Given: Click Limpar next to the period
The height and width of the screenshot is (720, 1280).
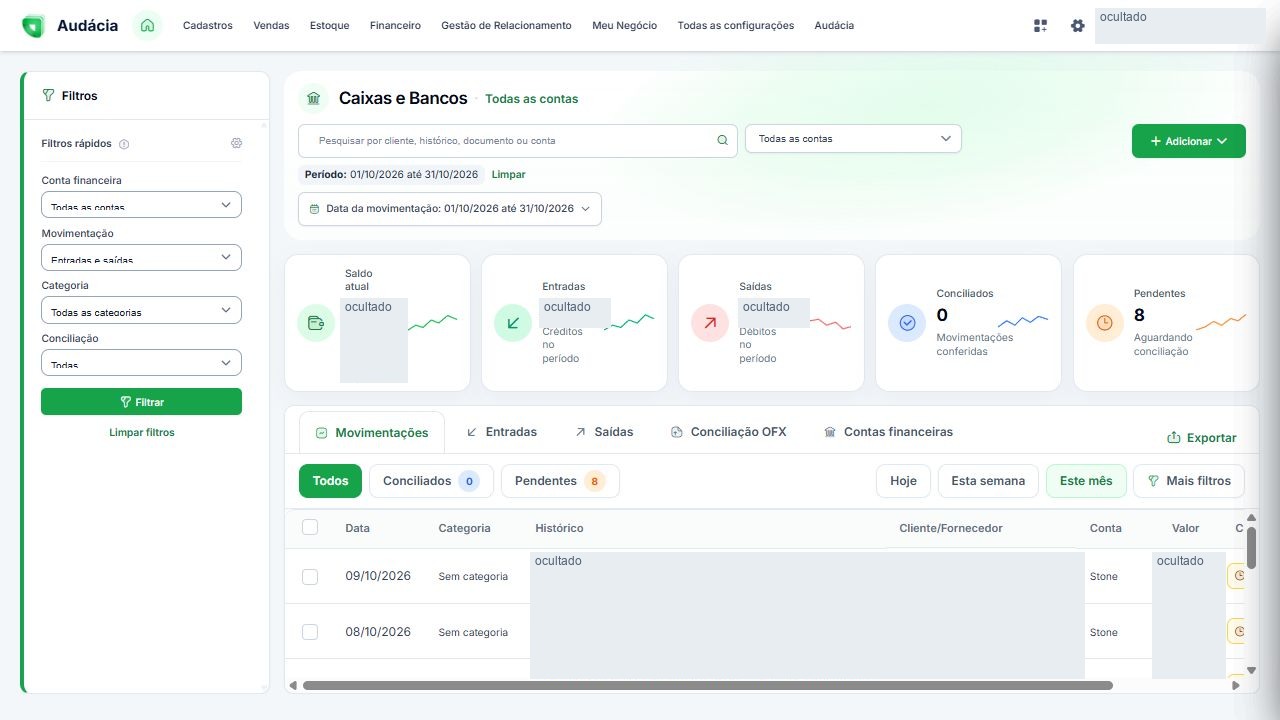Looking at the screenshot, I should tap(508, 174).
